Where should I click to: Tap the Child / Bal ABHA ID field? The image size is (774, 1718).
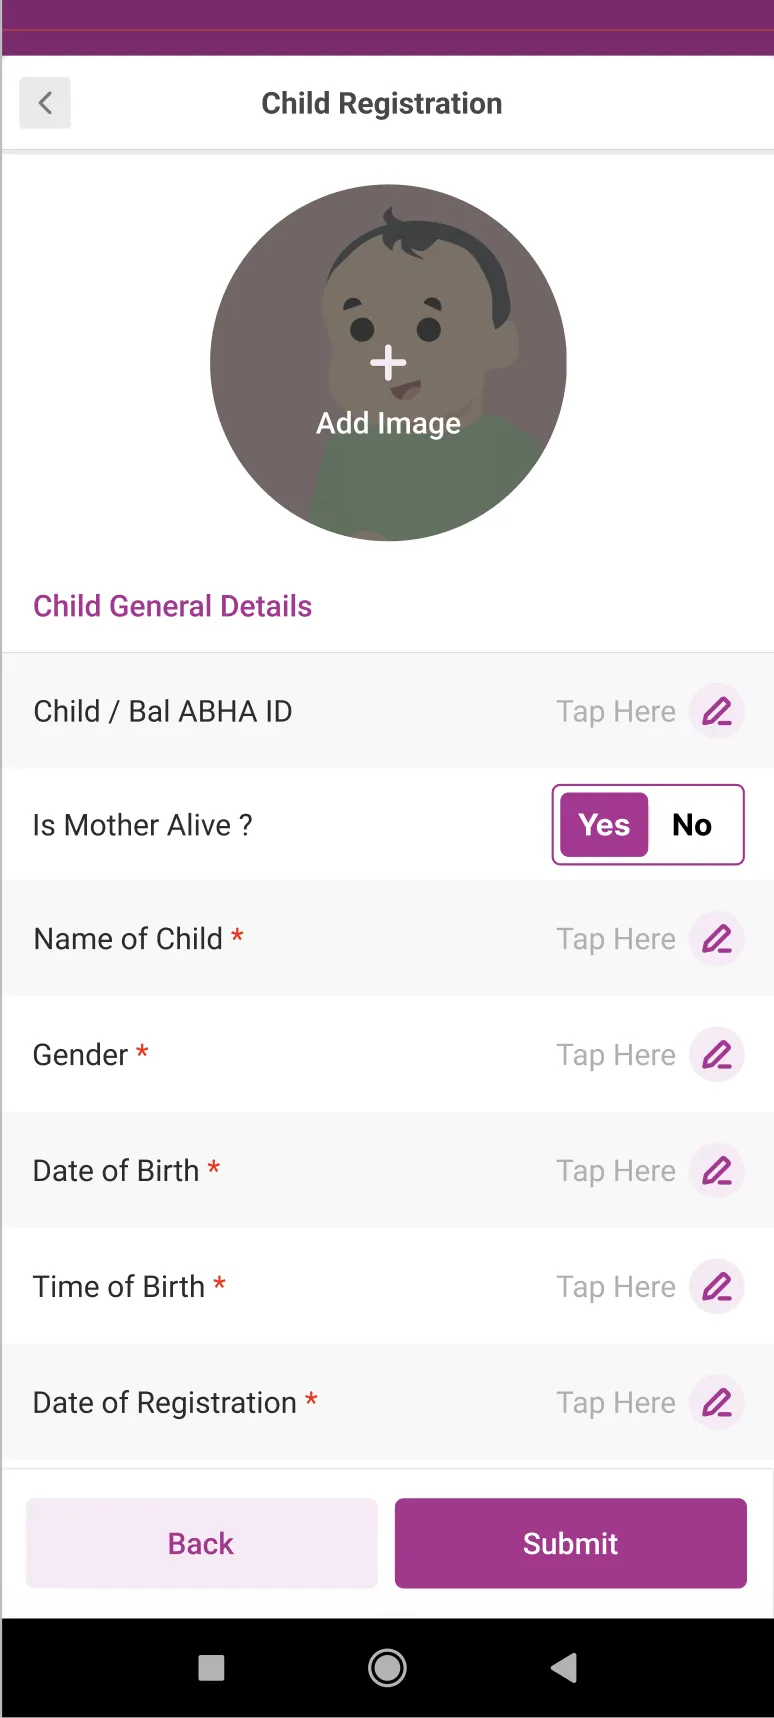[615, 711]
